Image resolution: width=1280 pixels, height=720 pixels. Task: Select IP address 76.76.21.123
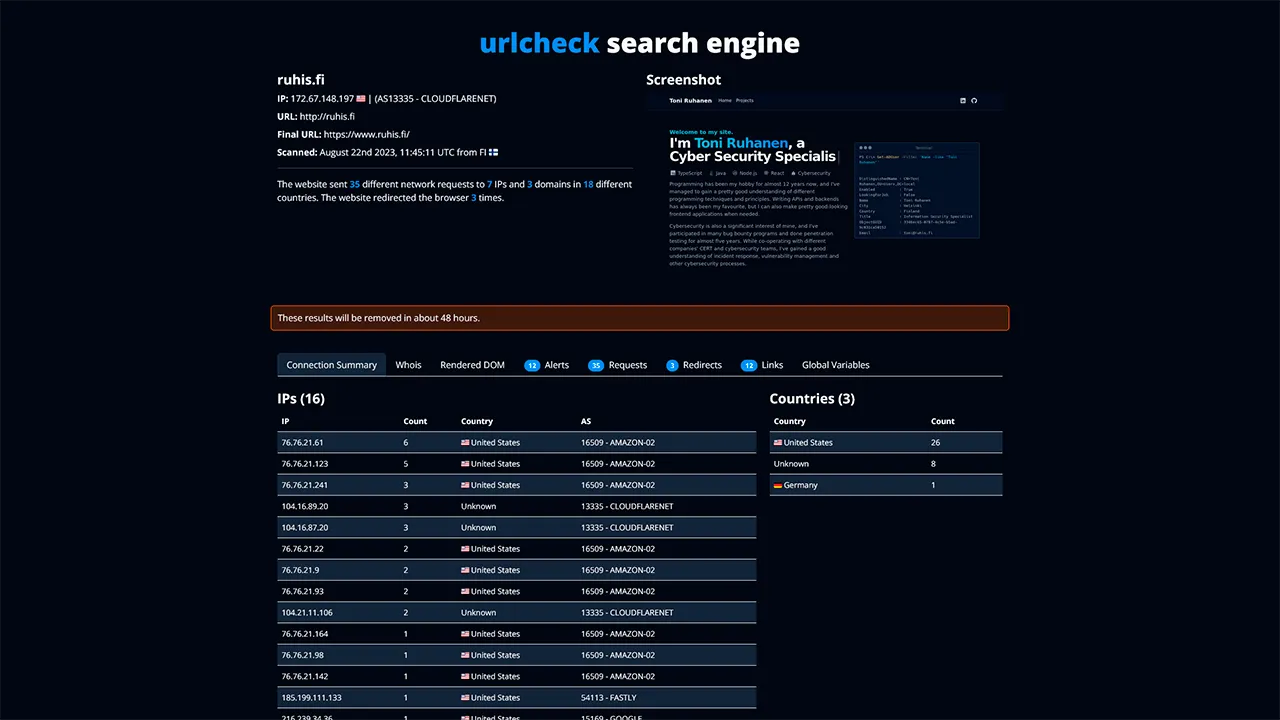(x=305, y=464)
